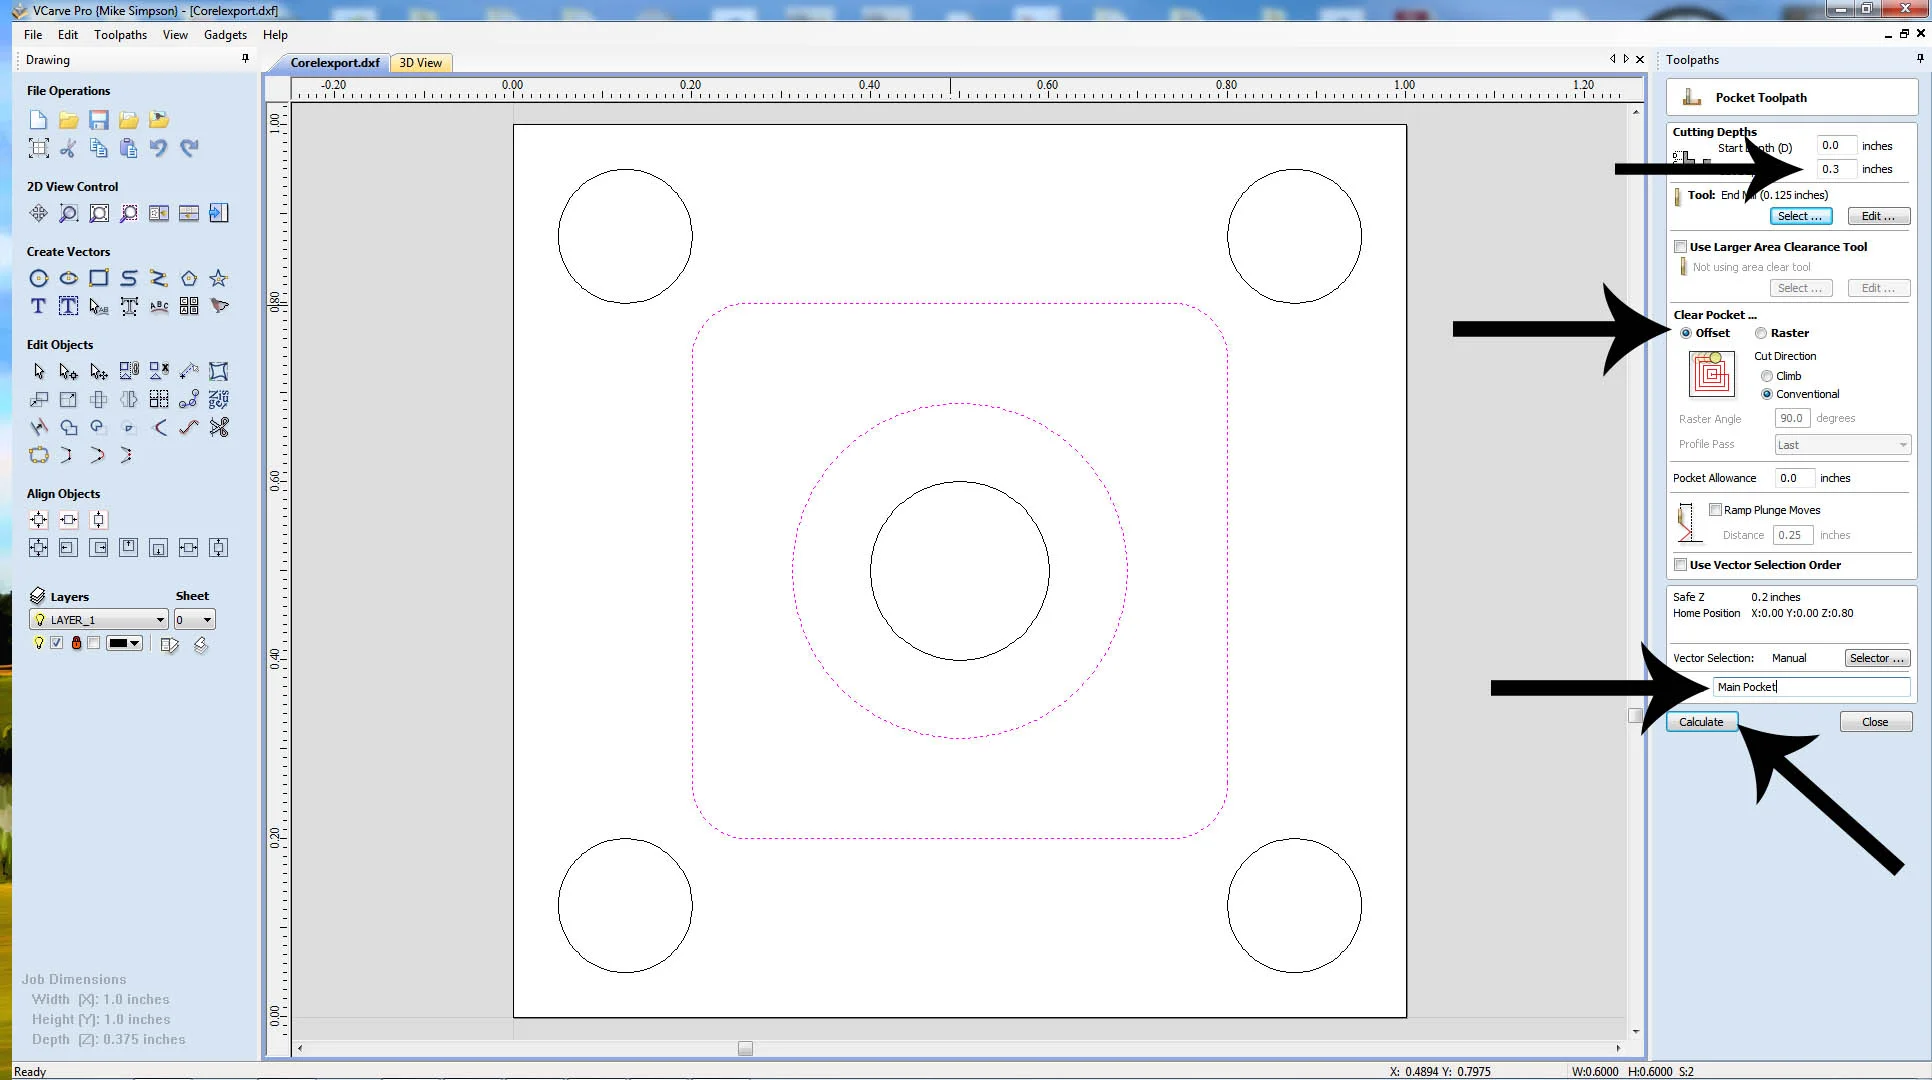Toggle layer visibility checkbox next to lightbulb
This screenshot has height=1080, width=1932.
(57, 643)
